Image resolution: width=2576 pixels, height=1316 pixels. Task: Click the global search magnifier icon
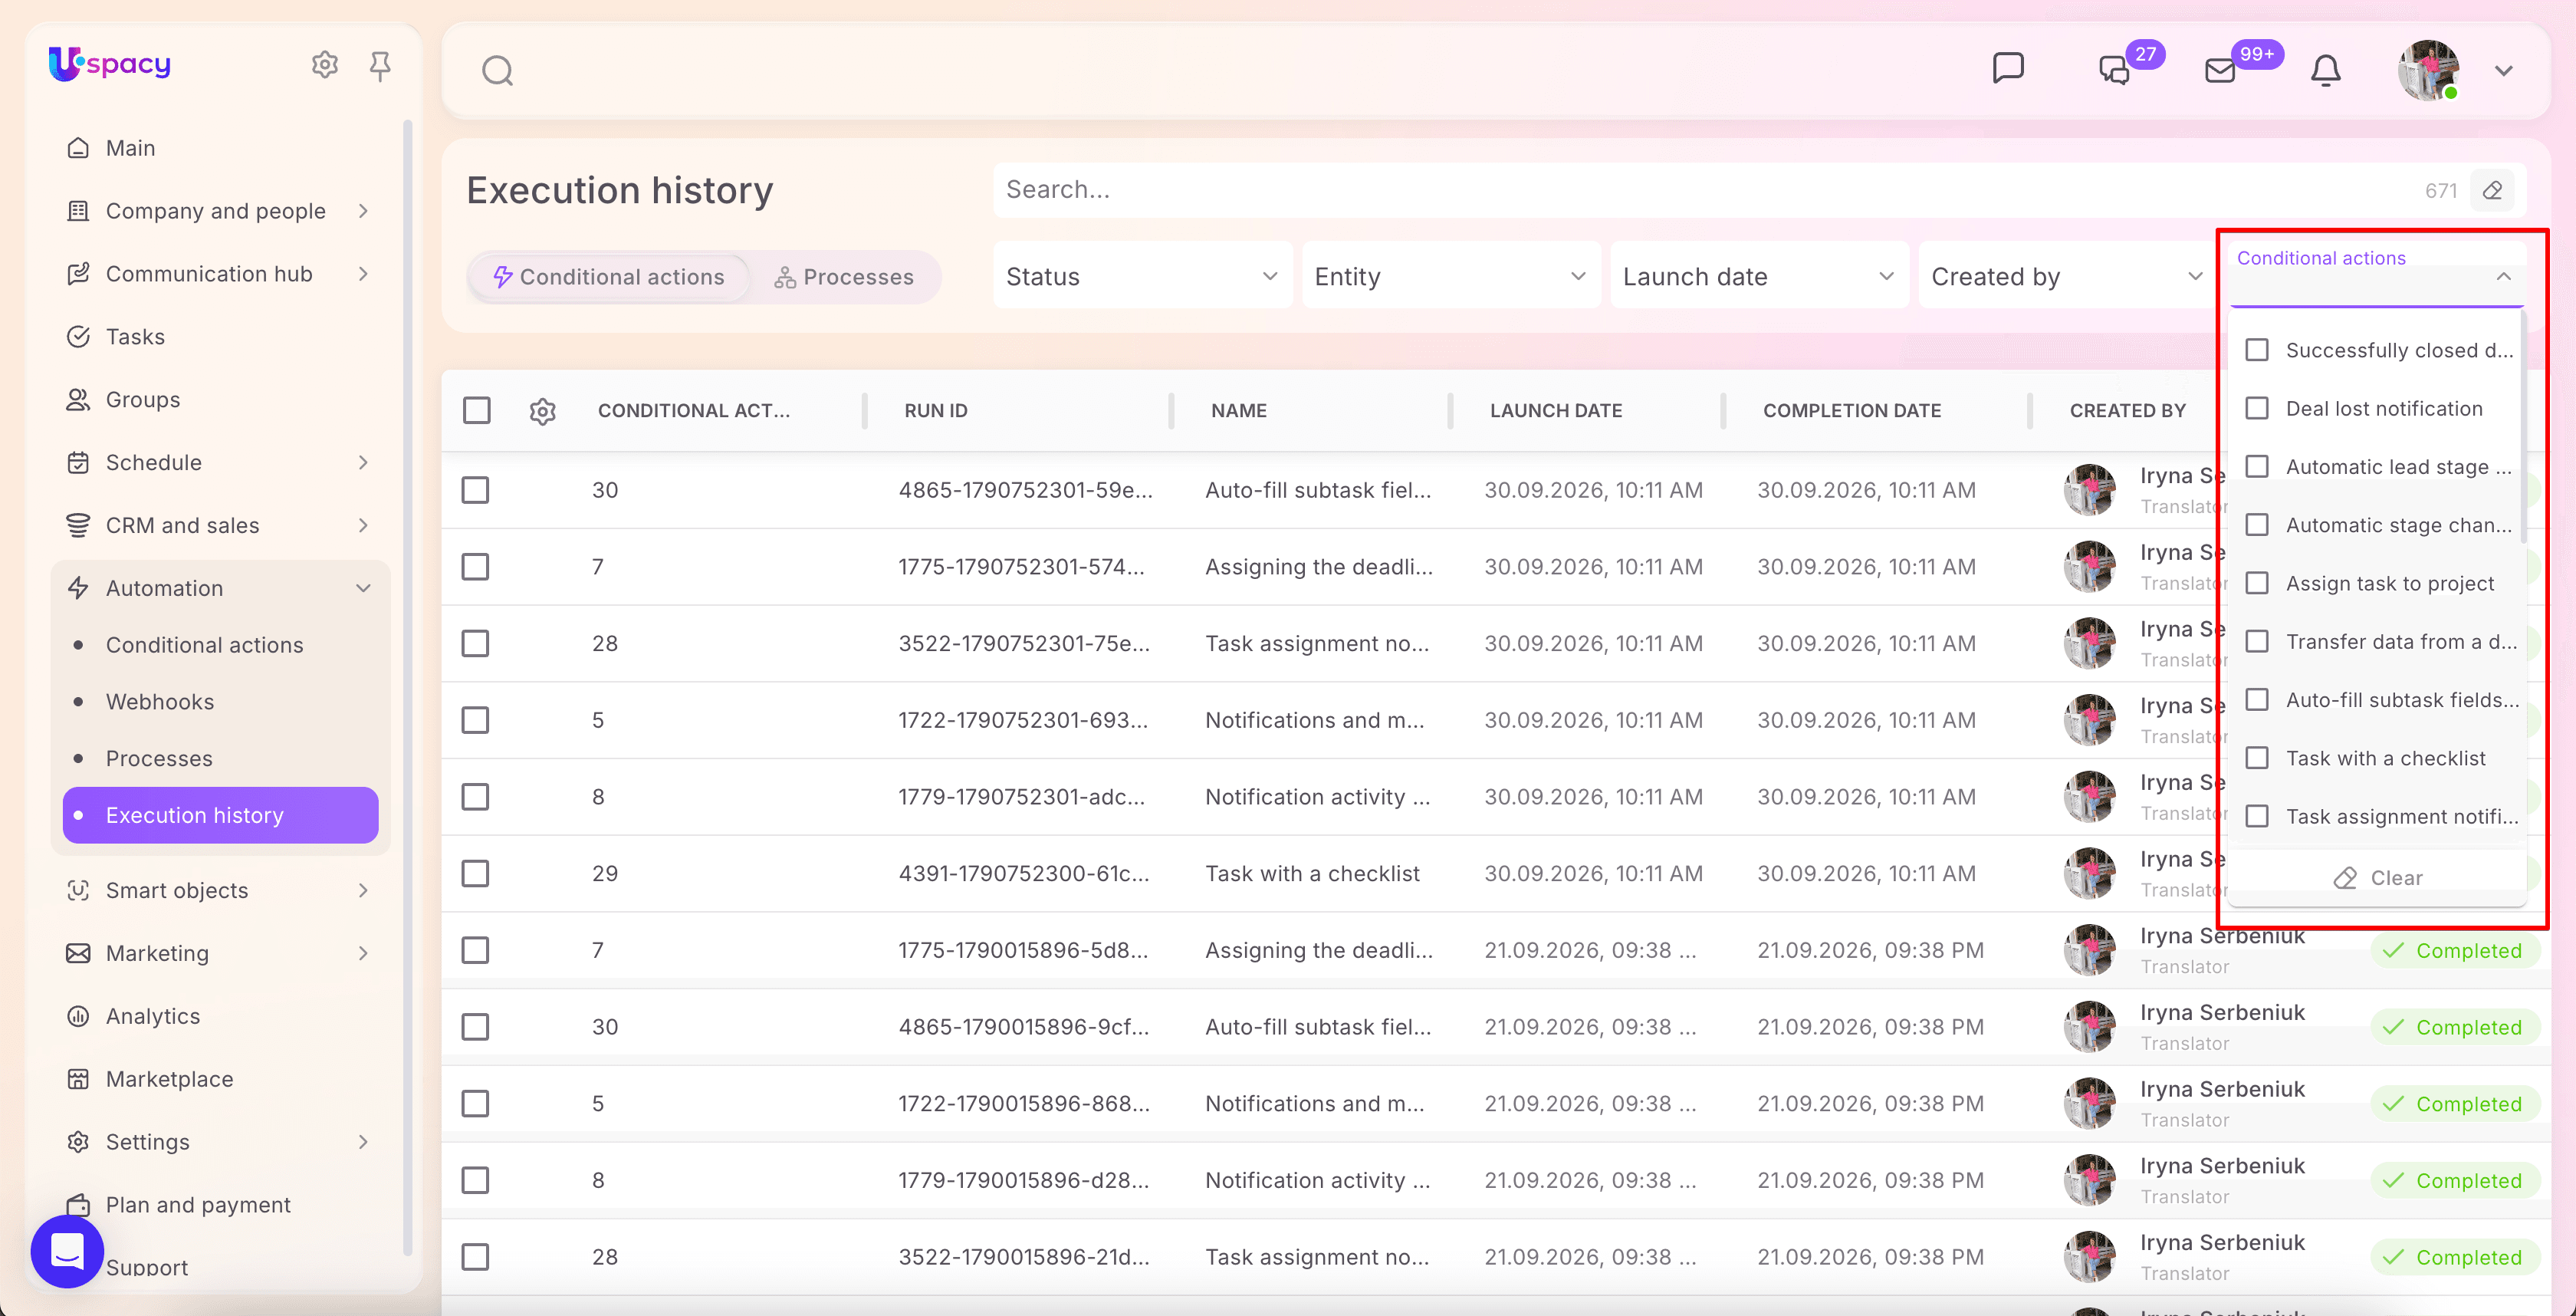[497, 71]
